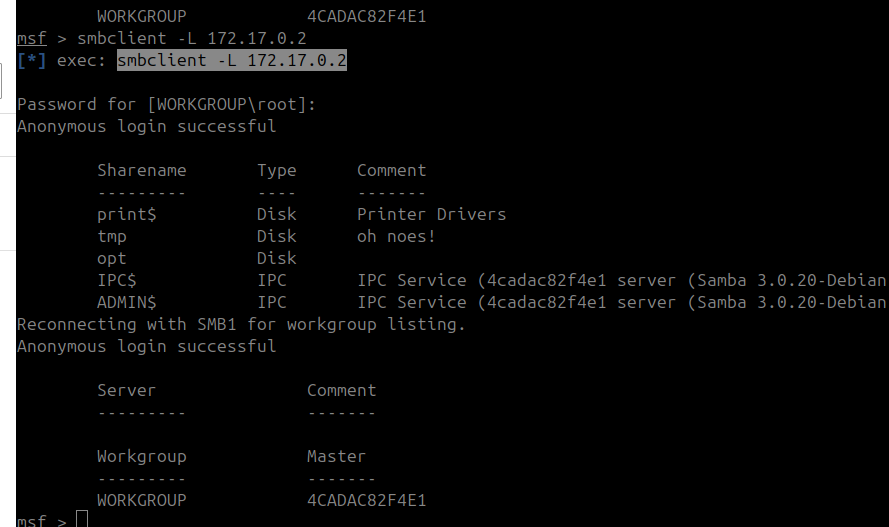Click the underlined msf prompt at top
Viewport: 889px width, 527px height.
(32, 39)
